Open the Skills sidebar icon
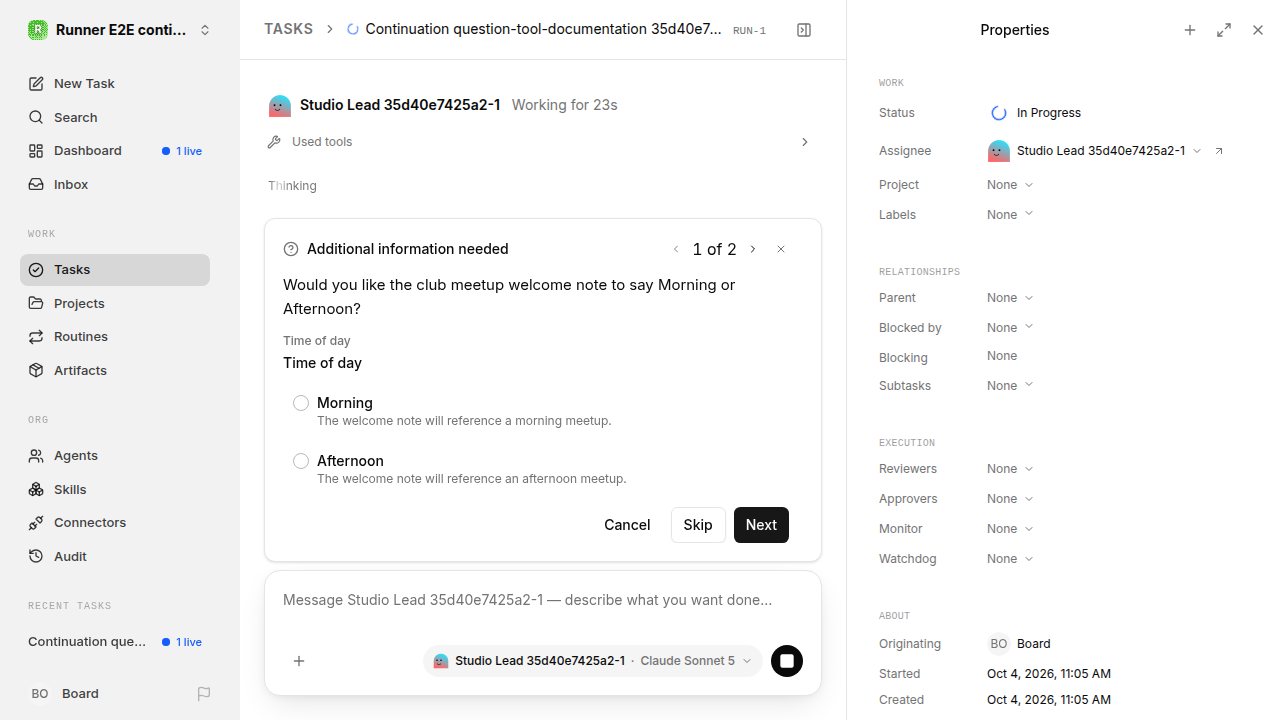The width and height of the screenshot is (1280, 720). (36, 490)
